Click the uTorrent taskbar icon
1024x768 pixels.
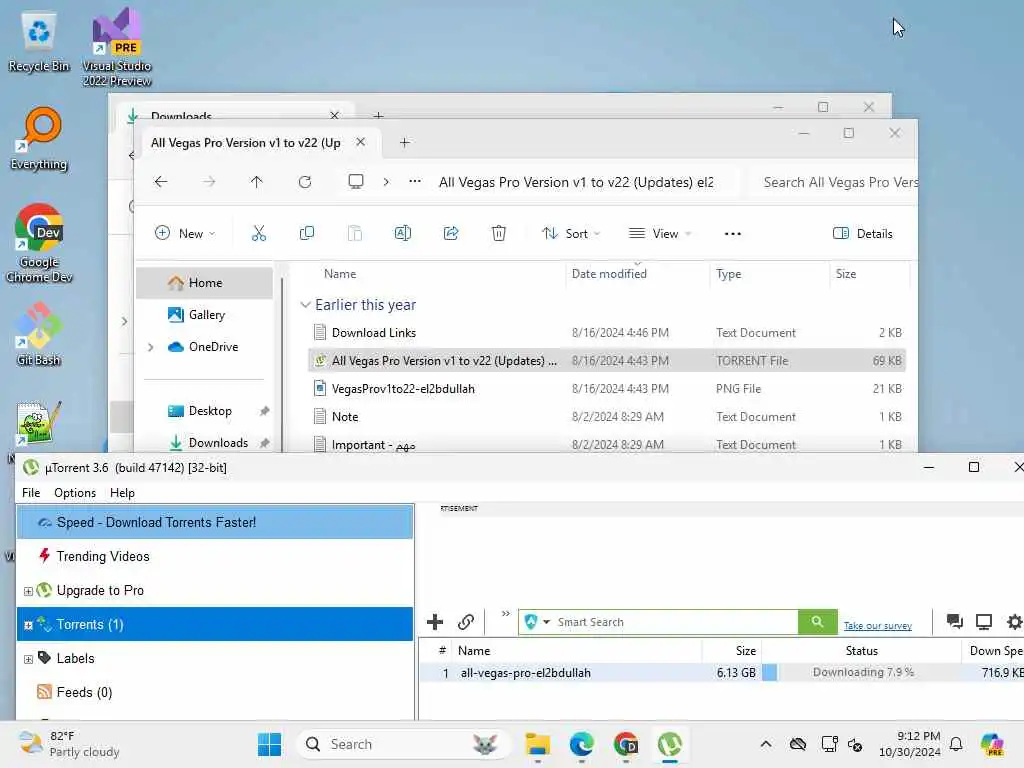[669, 744]
